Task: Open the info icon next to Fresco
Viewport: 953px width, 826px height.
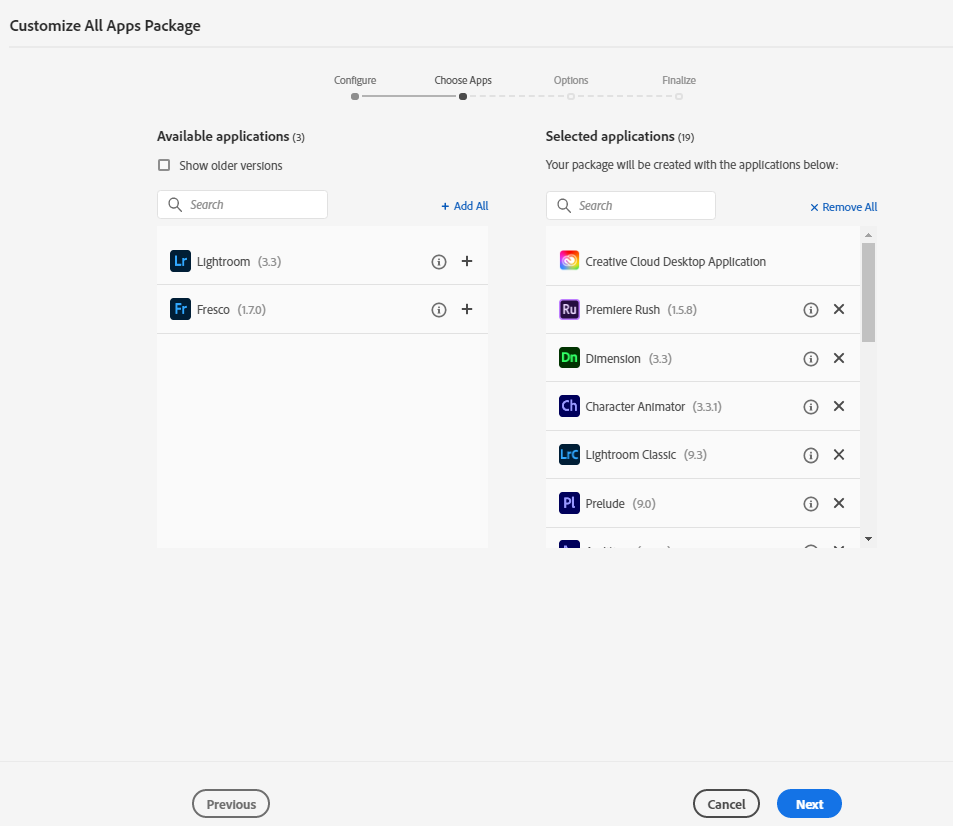Action: click(438, 309)
